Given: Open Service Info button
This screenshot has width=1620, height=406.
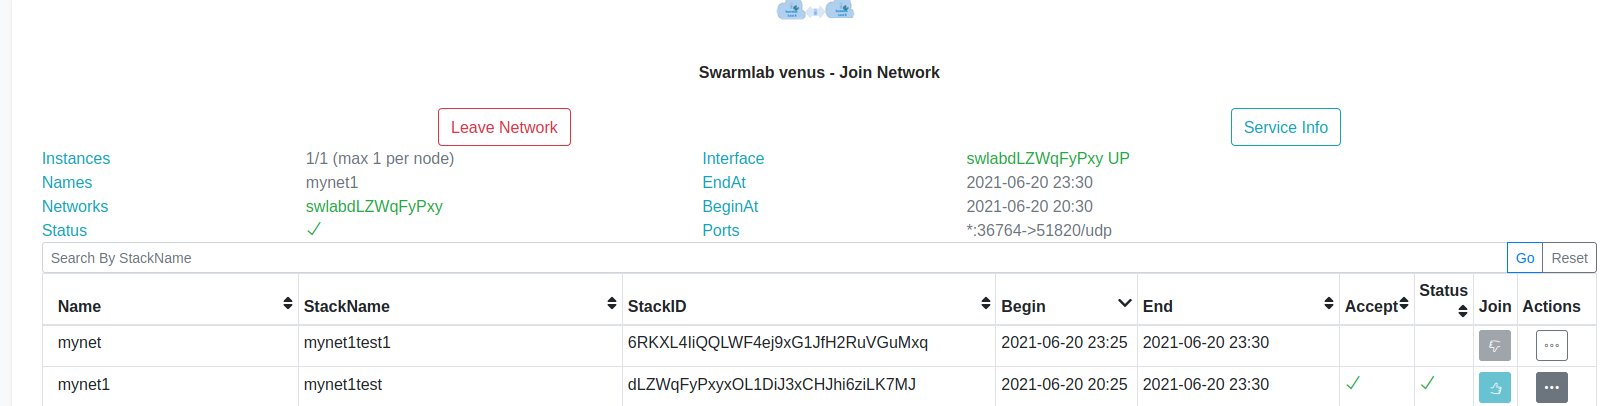Looking at the screenshot, I should pos(1285,127).
